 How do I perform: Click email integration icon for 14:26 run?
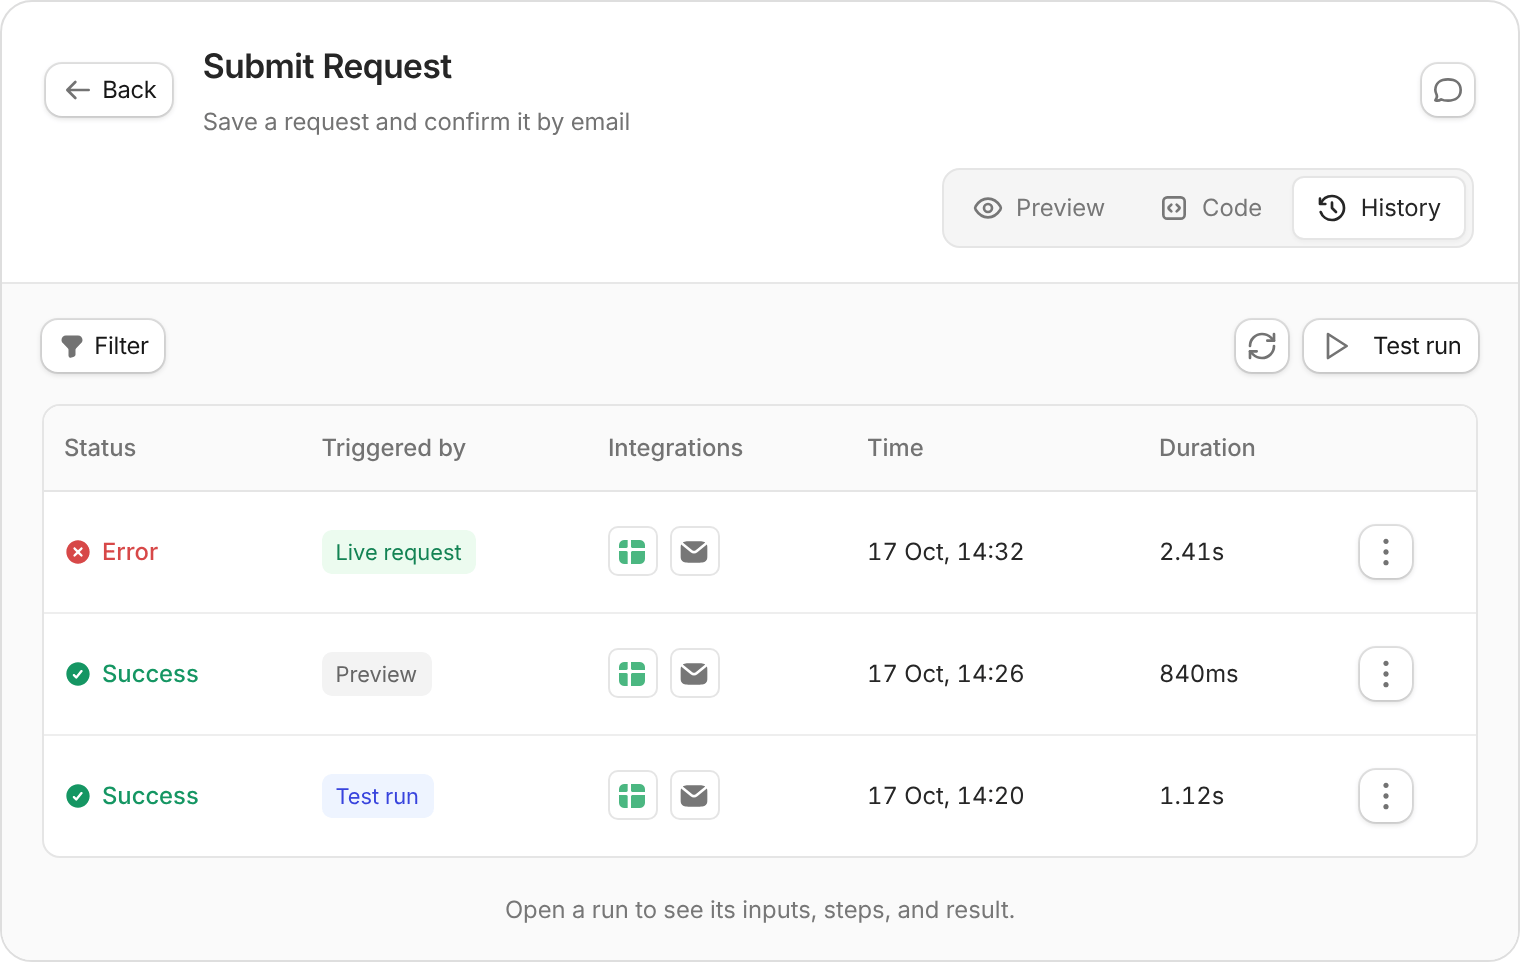[694, 674]
